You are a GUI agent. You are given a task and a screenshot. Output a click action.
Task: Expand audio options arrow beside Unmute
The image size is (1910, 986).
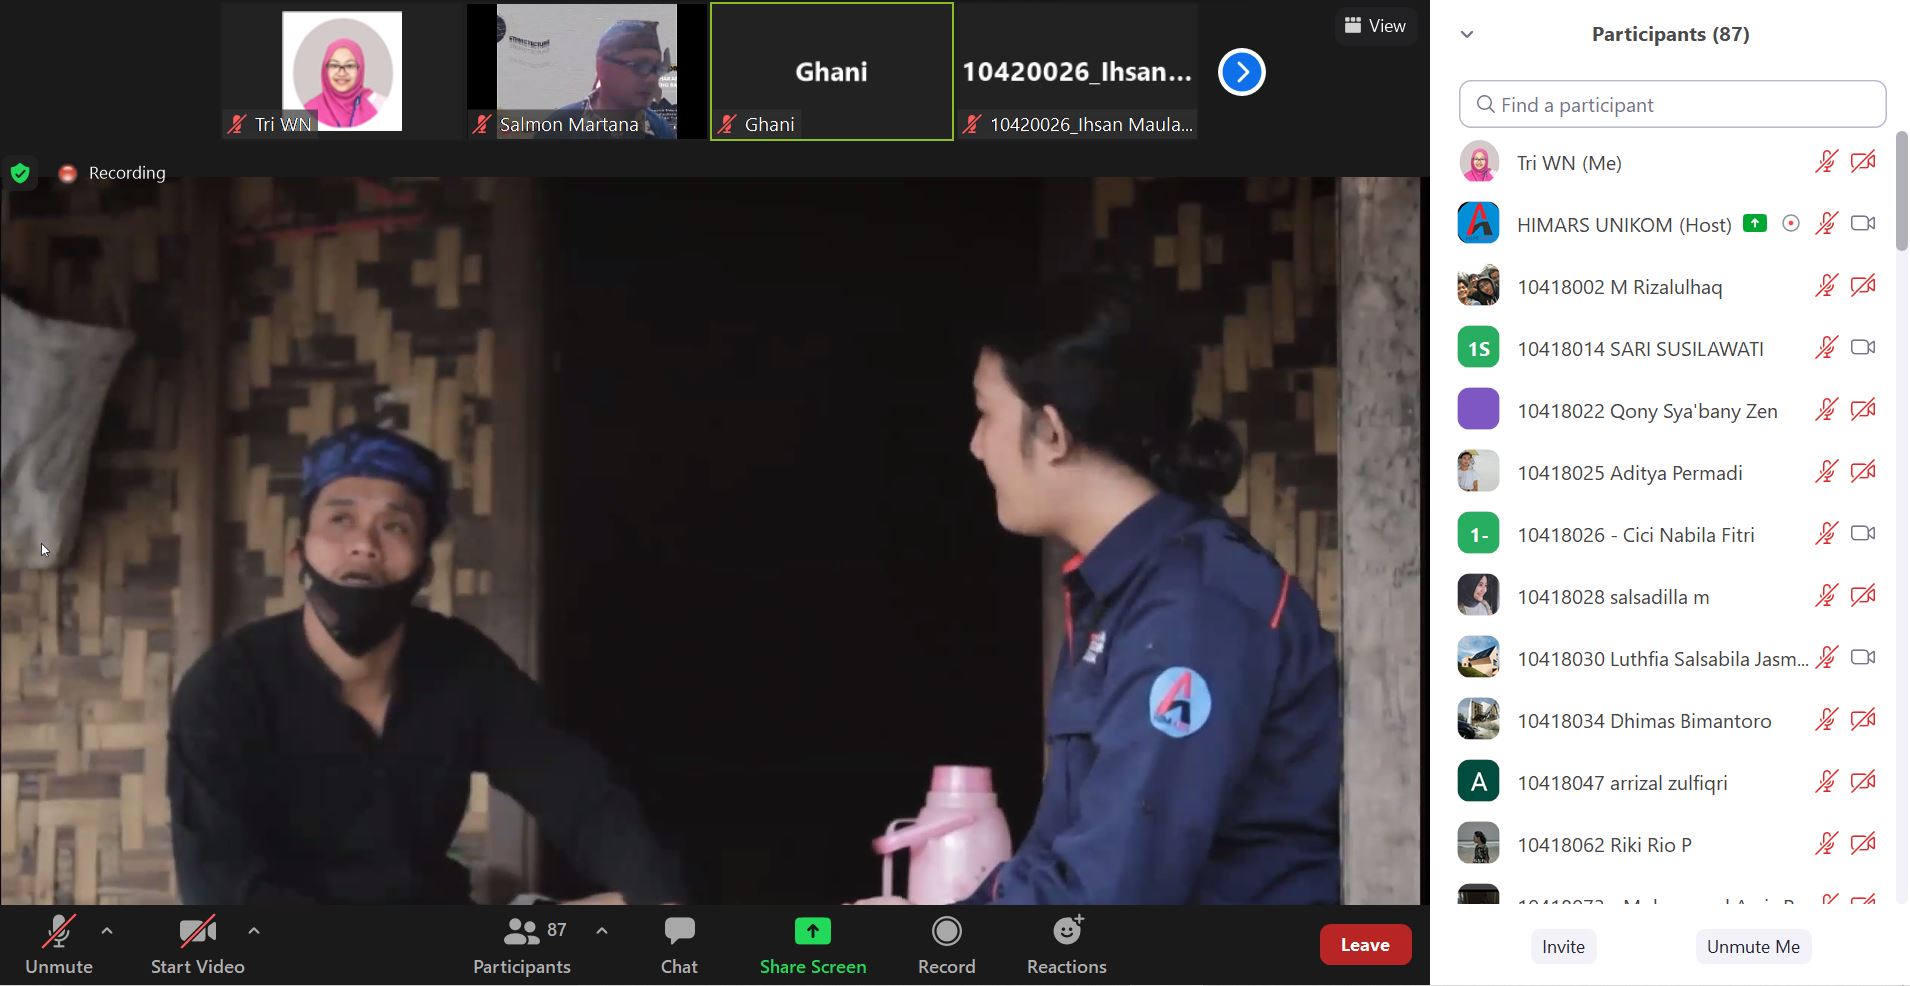point(107,931)
